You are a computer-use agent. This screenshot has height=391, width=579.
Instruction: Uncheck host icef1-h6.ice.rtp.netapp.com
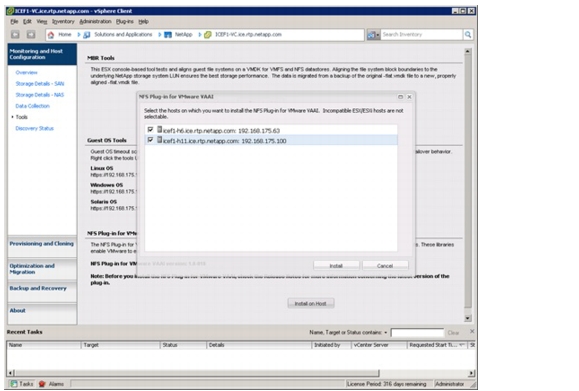pos(150,130)
